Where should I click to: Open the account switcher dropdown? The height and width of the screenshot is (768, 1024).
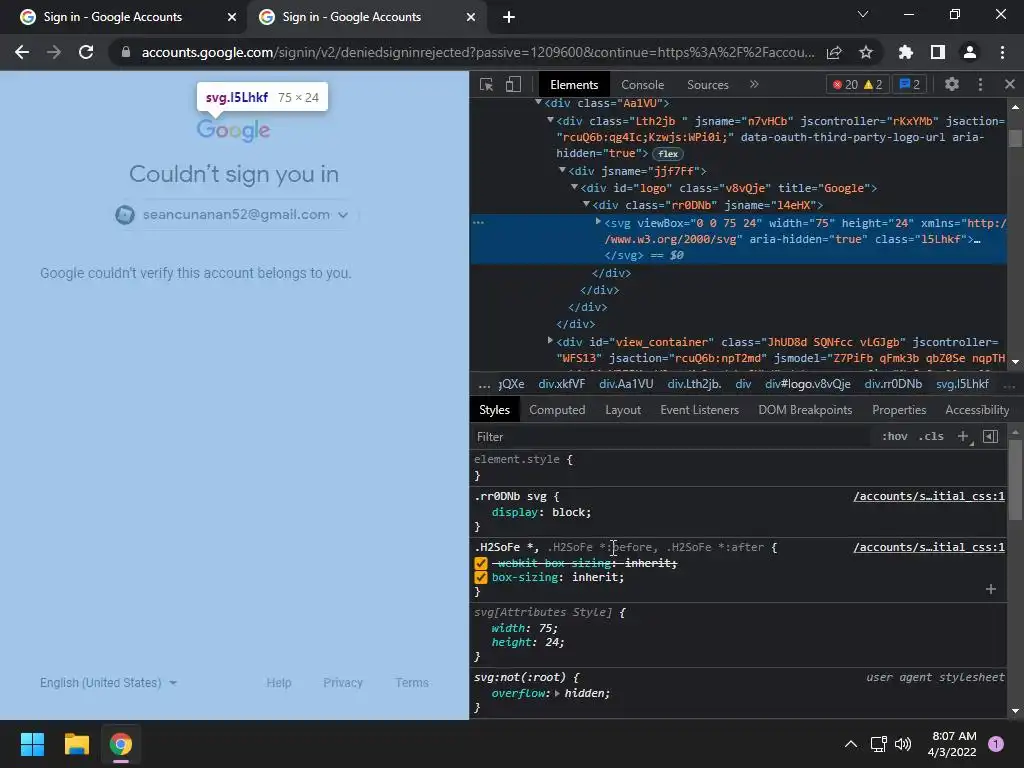[x=232, y=214]
